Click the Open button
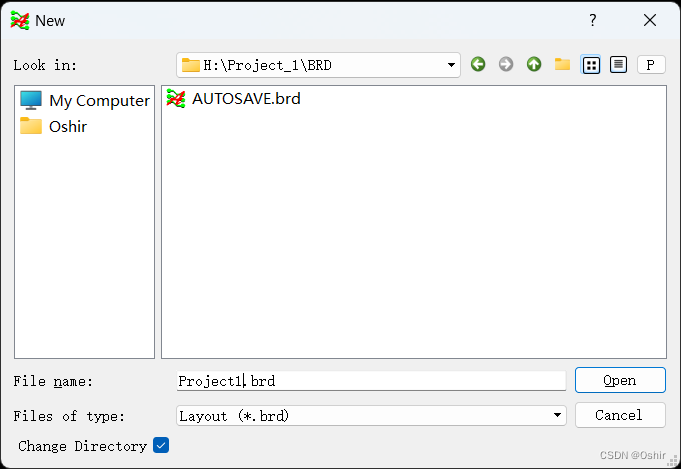 click(x=620, y=380)
